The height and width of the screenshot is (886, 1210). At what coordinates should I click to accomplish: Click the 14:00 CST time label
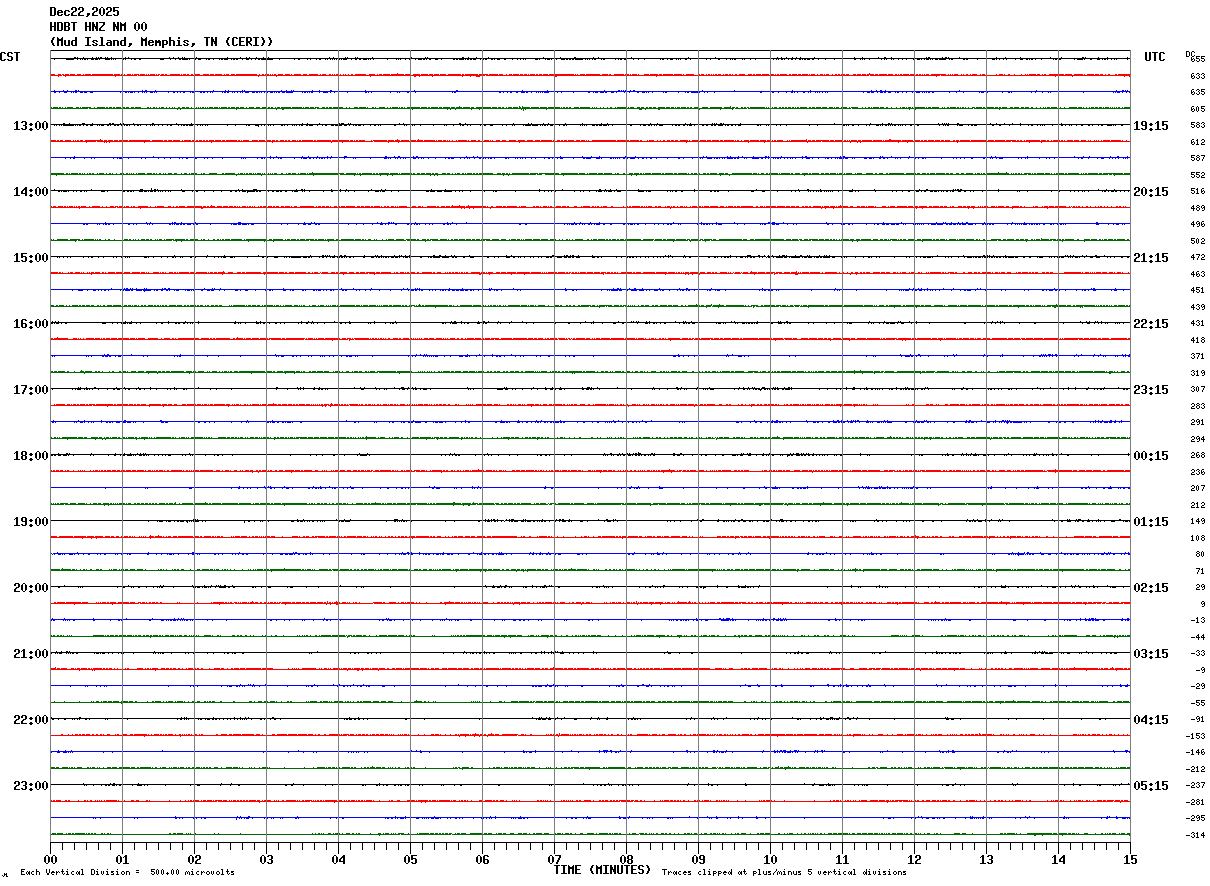click(30, 192)
